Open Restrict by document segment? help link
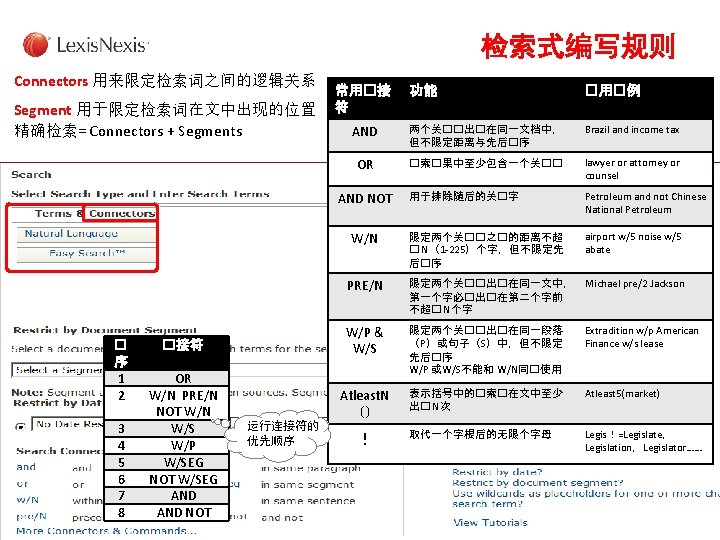 538,483
